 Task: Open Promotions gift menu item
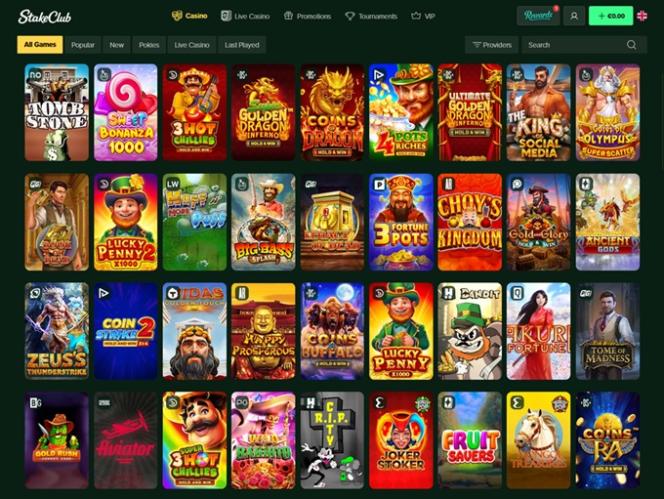click(307, 16)
